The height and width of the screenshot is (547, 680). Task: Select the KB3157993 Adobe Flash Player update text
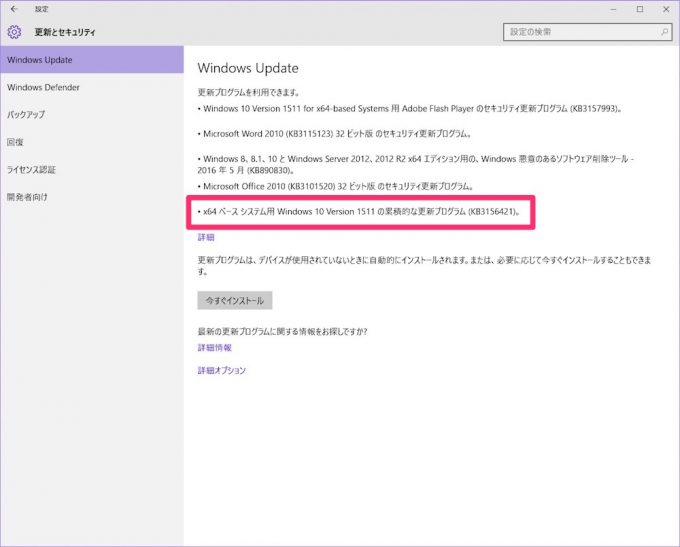tap(410, 108)
